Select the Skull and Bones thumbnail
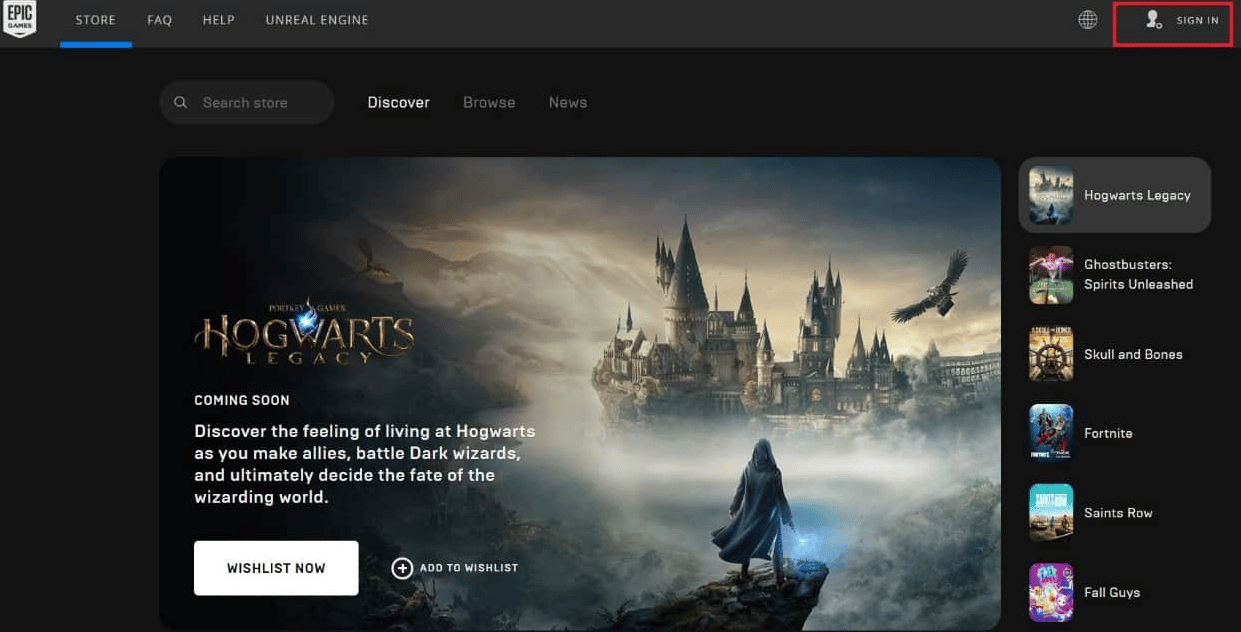The height and width of the screenshot is (632, 1241). coord(1051,354)
